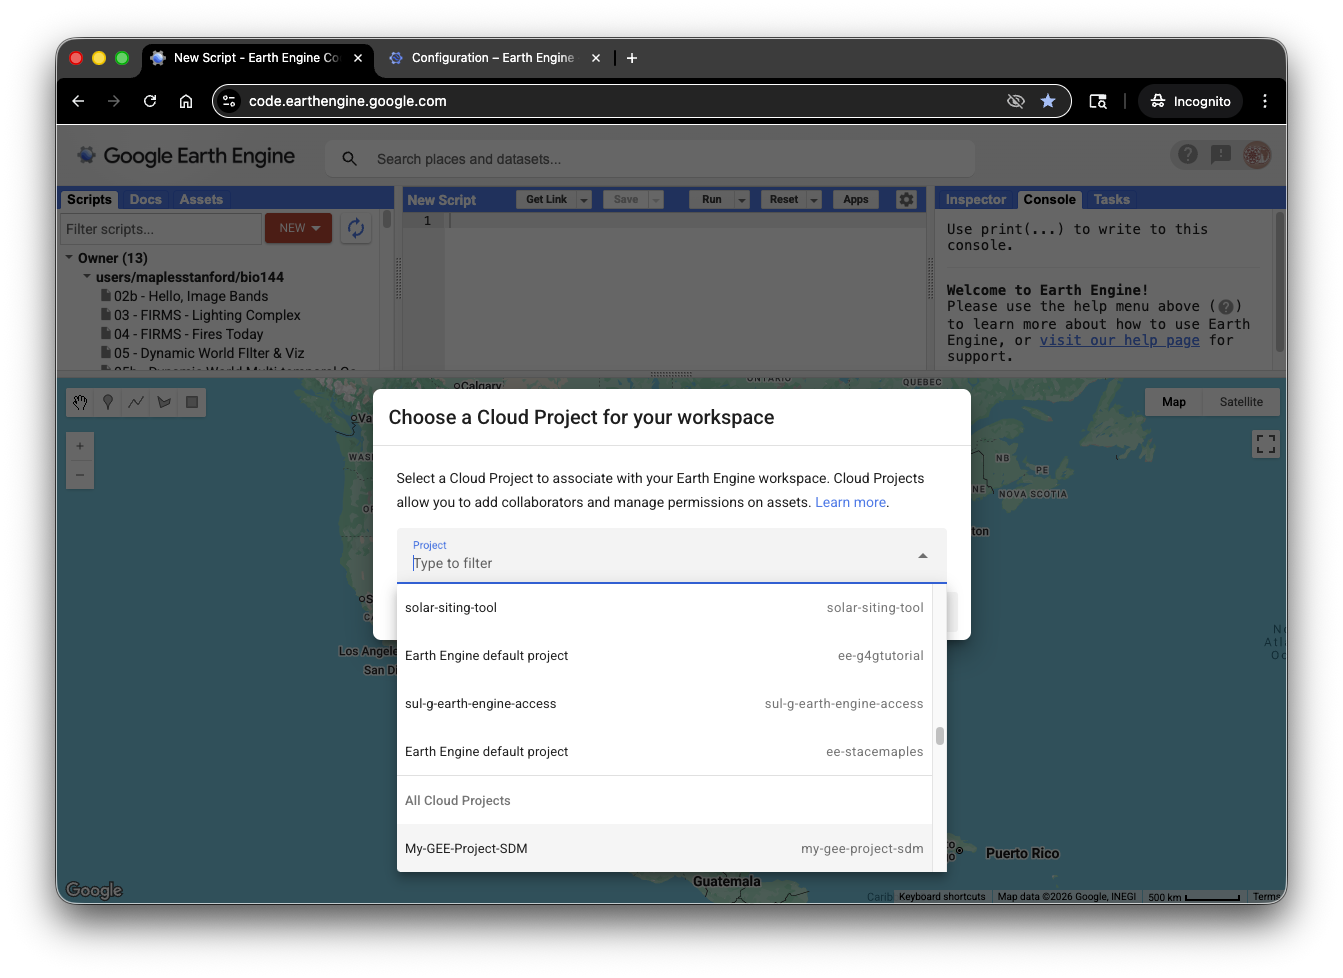
Task: Collapse the Project selection dropdown arrow
Action: click(922, 556)
